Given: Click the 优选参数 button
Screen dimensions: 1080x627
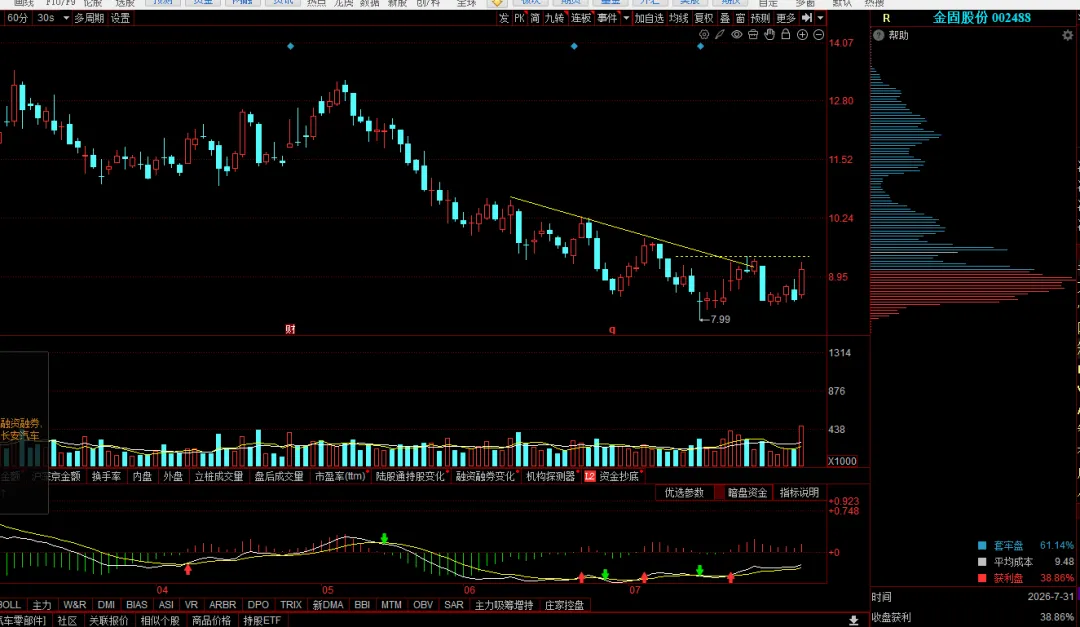Looking at the screenshot, I should click(684, 493).
